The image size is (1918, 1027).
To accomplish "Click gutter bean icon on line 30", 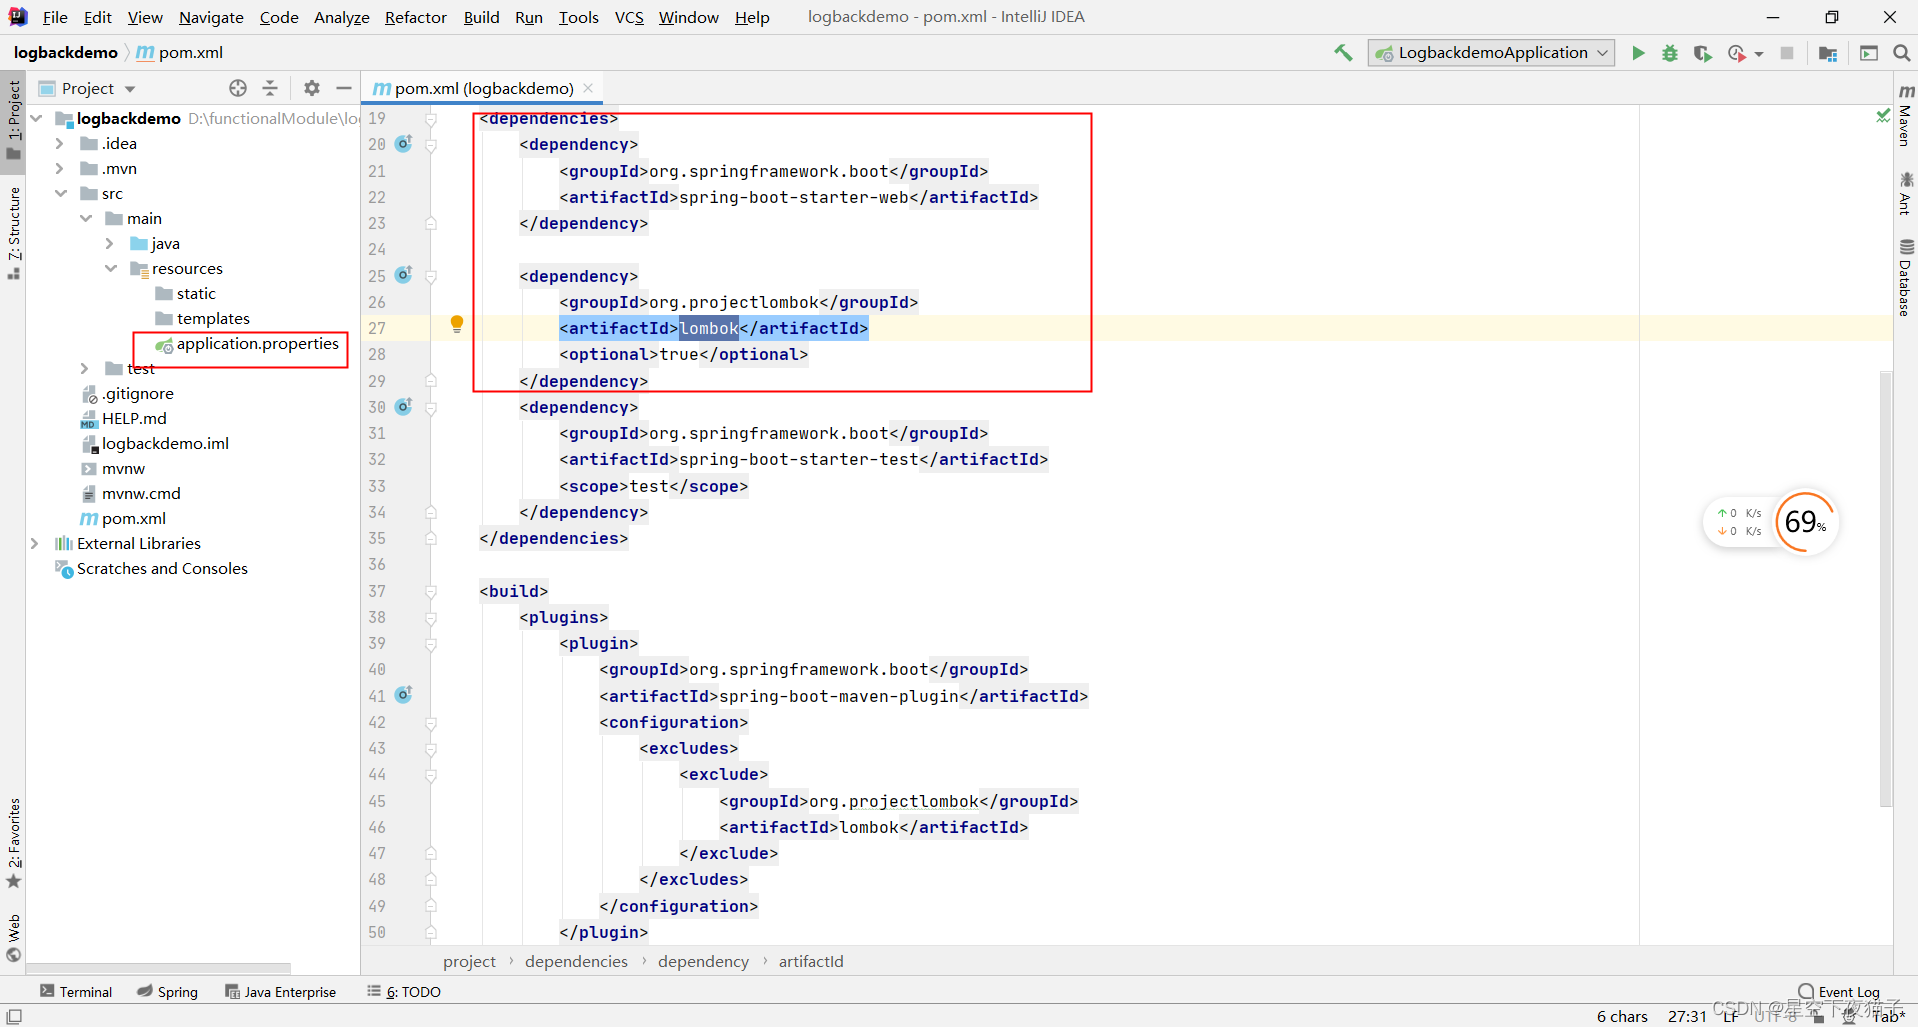I will (403, 407).
